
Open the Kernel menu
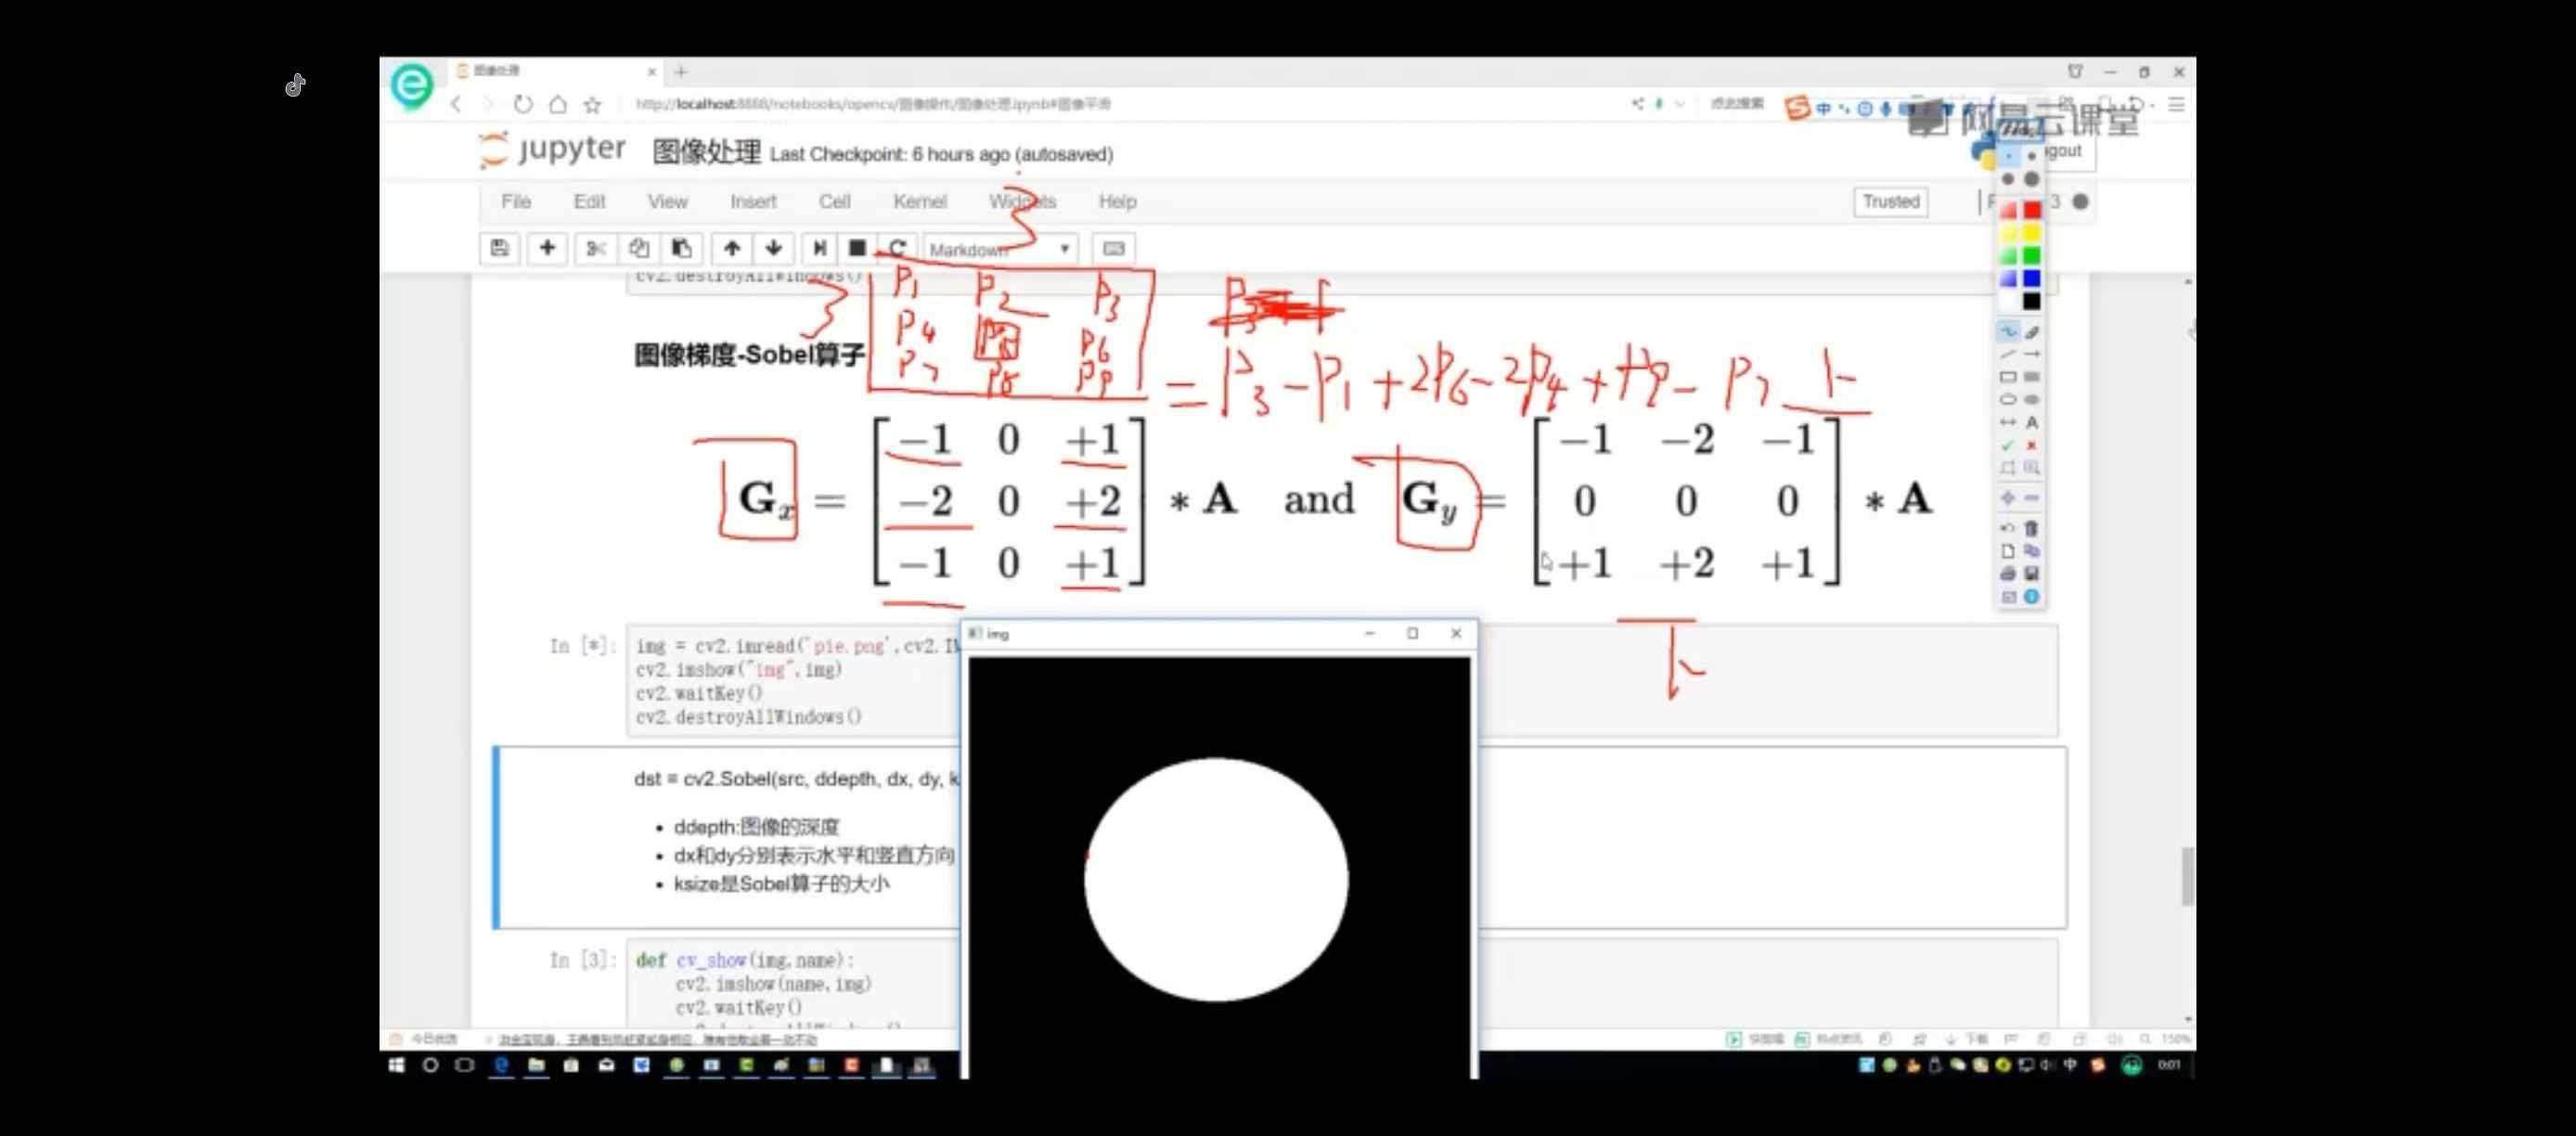(x=920, y=202)
